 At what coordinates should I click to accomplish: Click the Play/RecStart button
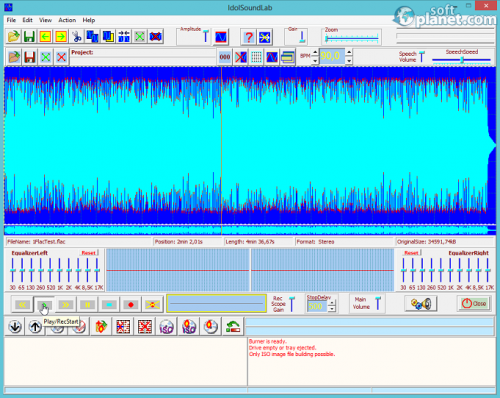44,304
